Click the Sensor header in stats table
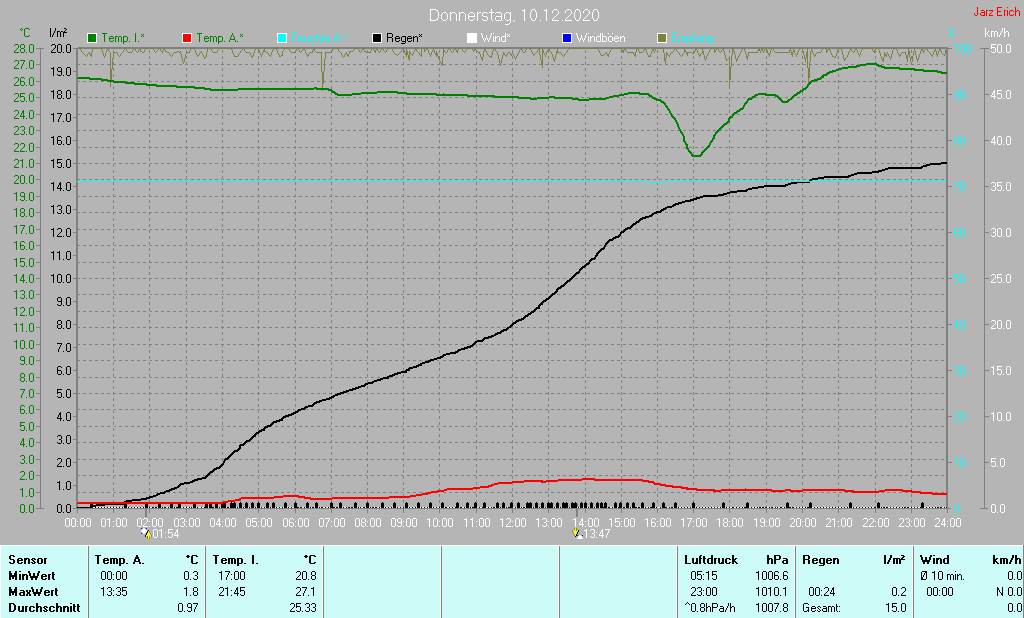 [28, 560]
